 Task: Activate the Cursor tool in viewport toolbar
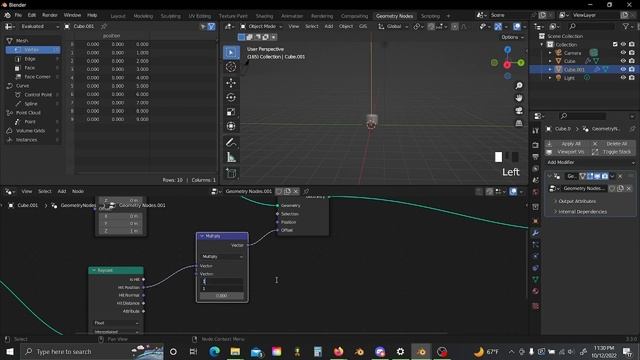pyautogui.click(x=231, y=67)
